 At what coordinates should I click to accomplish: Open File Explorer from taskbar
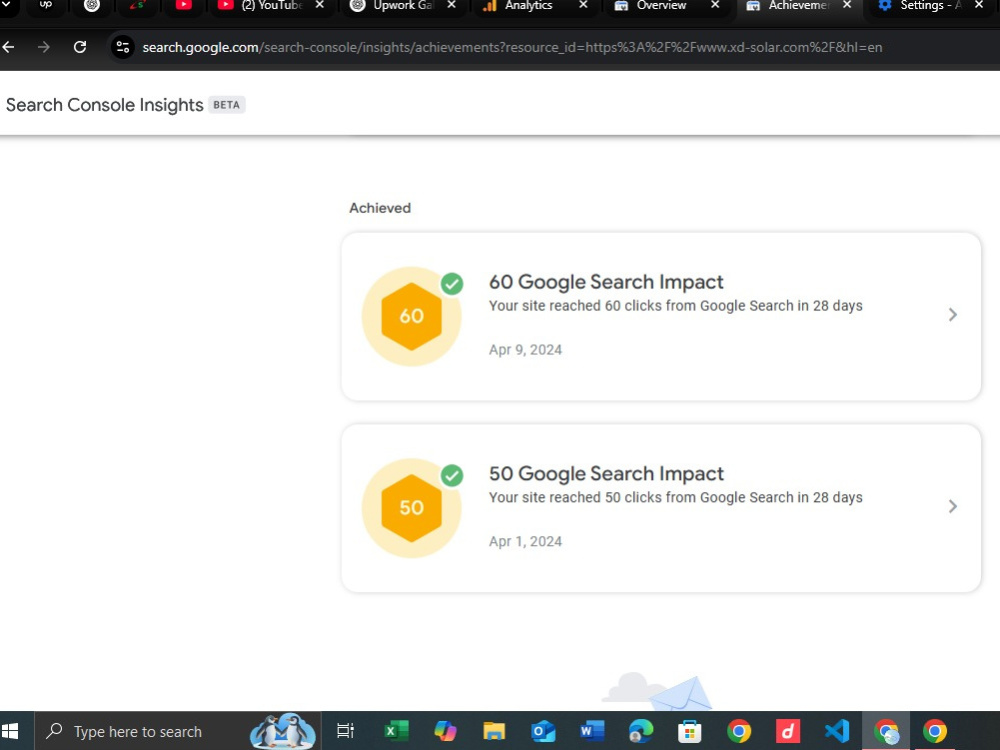(x=494, y=731)
